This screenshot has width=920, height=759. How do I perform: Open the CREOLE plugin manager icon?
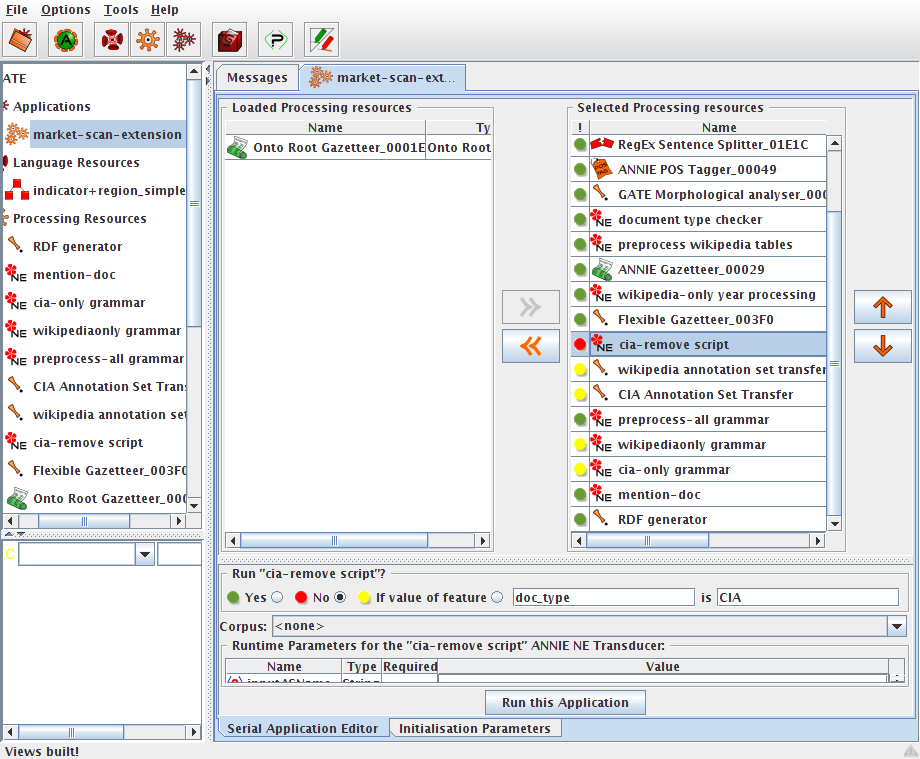(275, 40)
